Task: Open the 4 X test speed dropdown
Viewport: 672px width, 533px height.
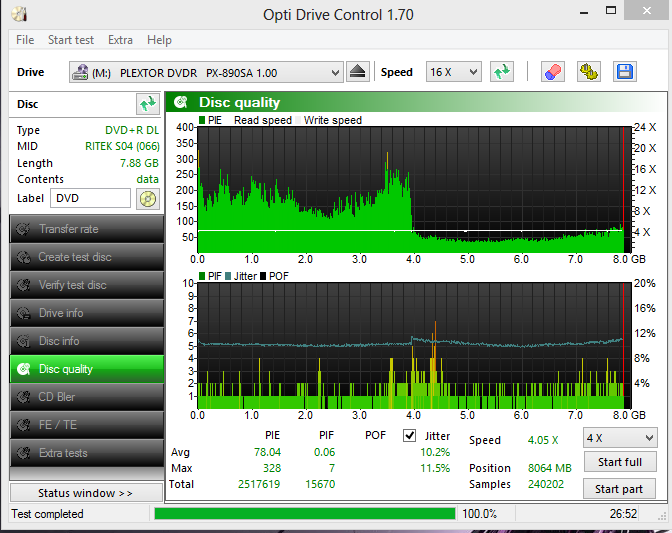Action: coord(620,438)
